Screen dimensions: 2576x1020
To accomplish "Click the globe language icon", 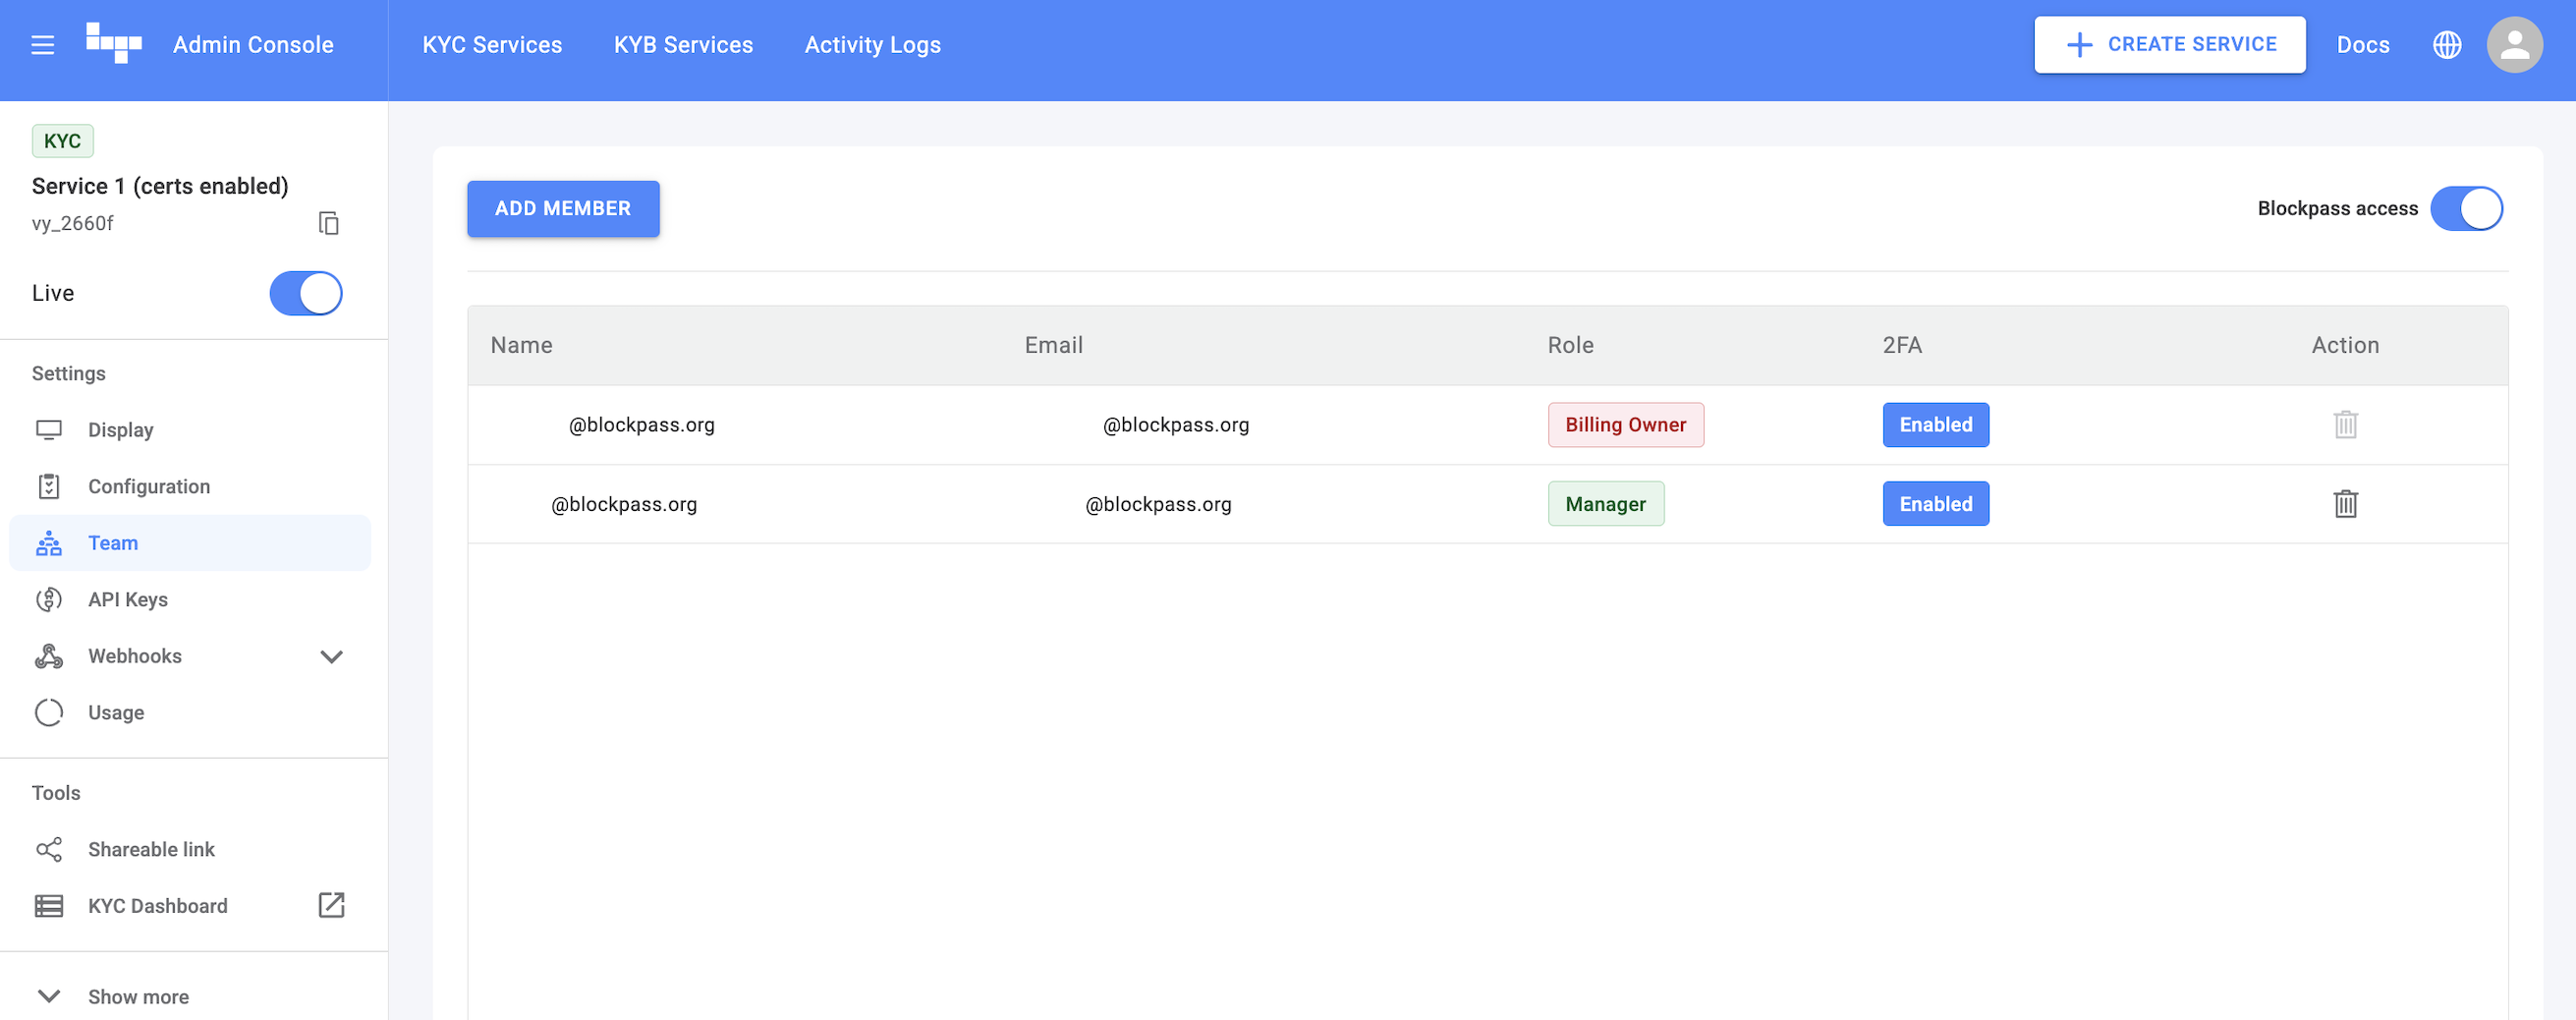I will click(2446, 45).
